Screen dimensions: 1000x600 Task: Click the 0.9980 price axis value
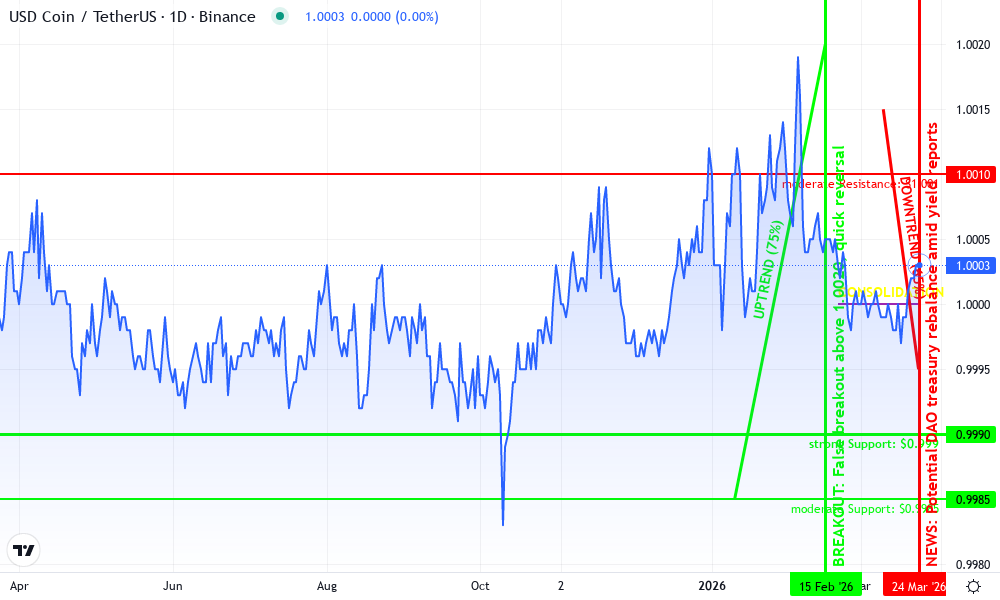click(973, 564)
